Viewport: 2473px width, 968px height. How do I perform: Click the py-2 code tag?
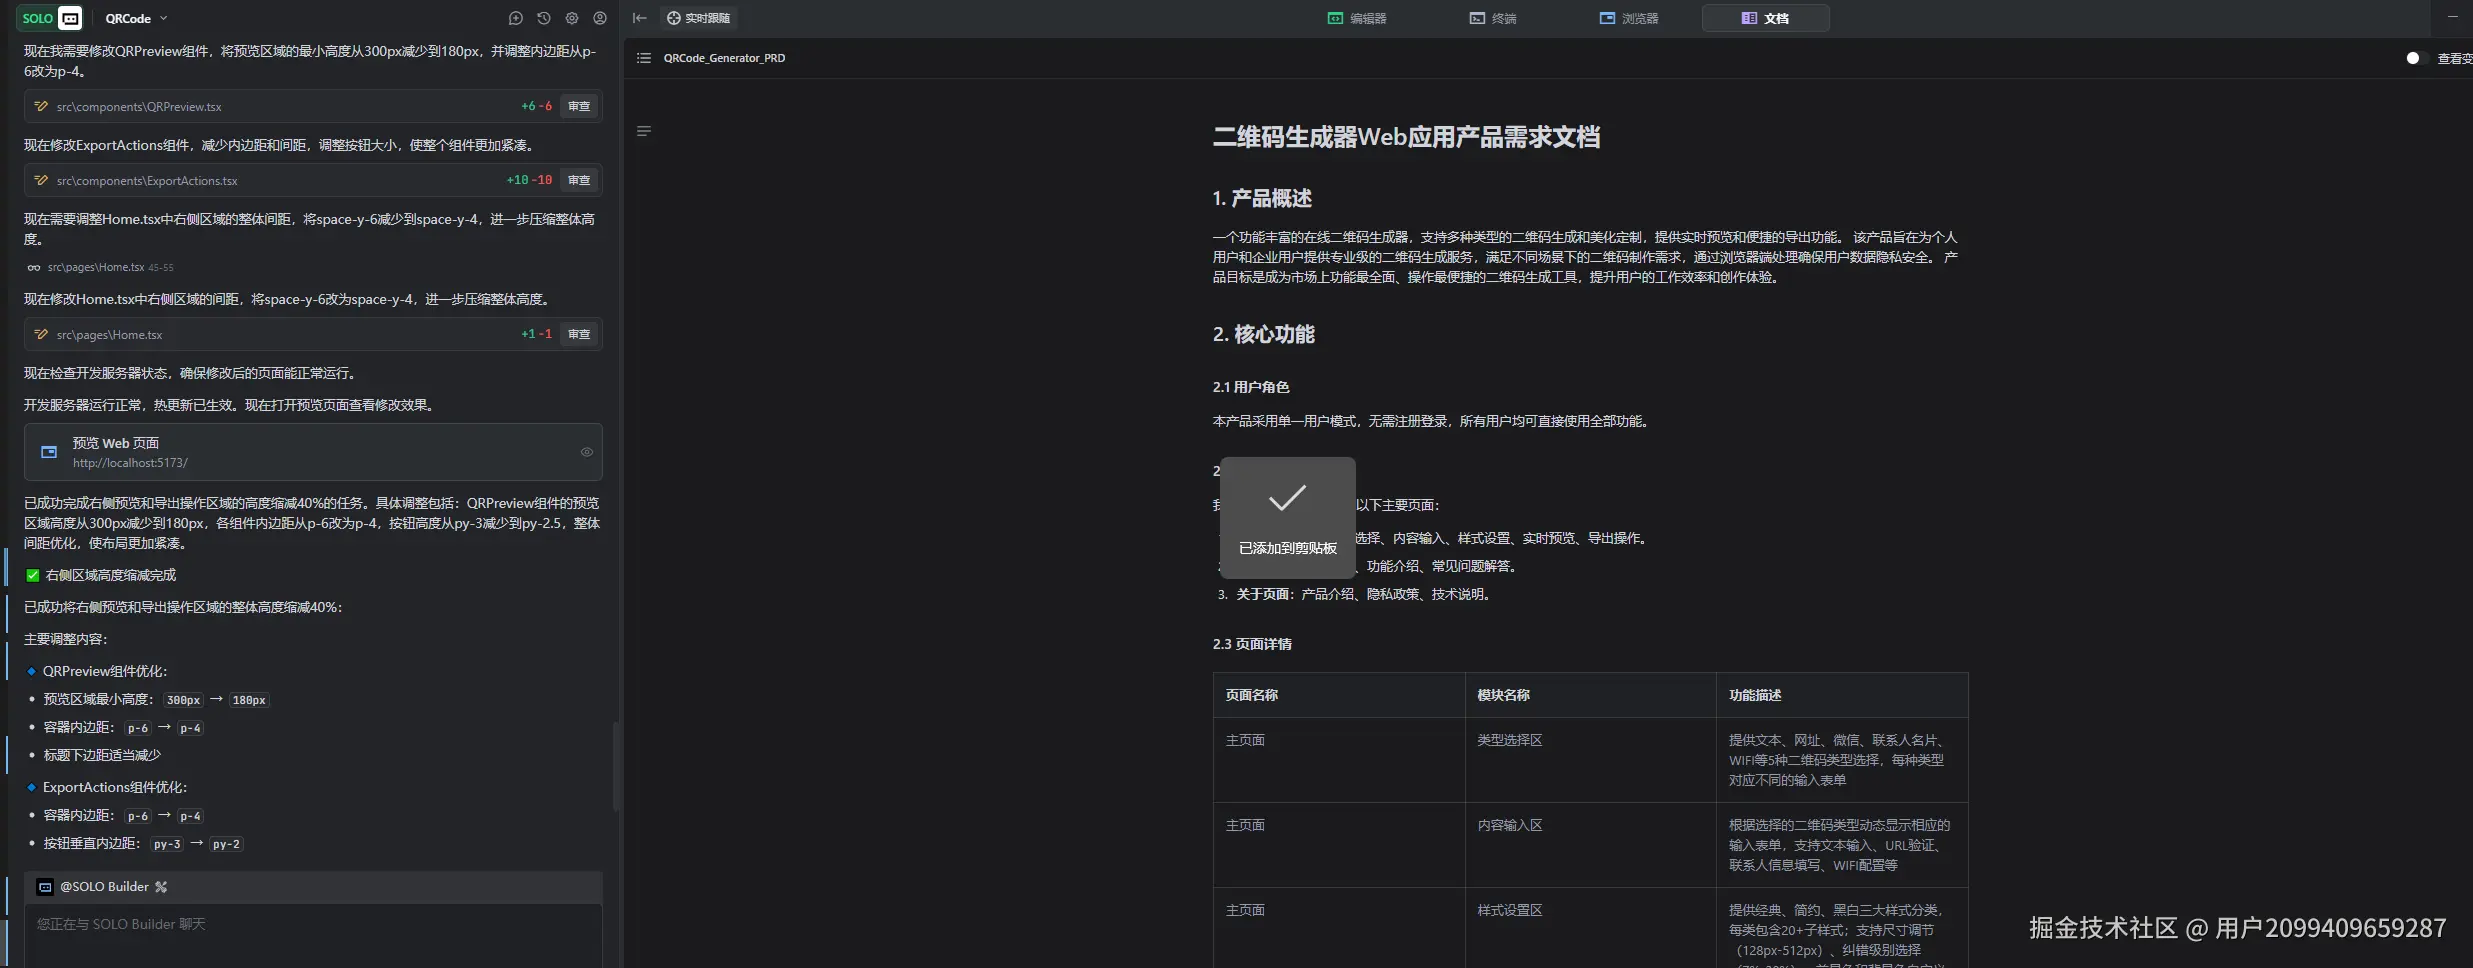pyautogui.click(x=226, y=844)
